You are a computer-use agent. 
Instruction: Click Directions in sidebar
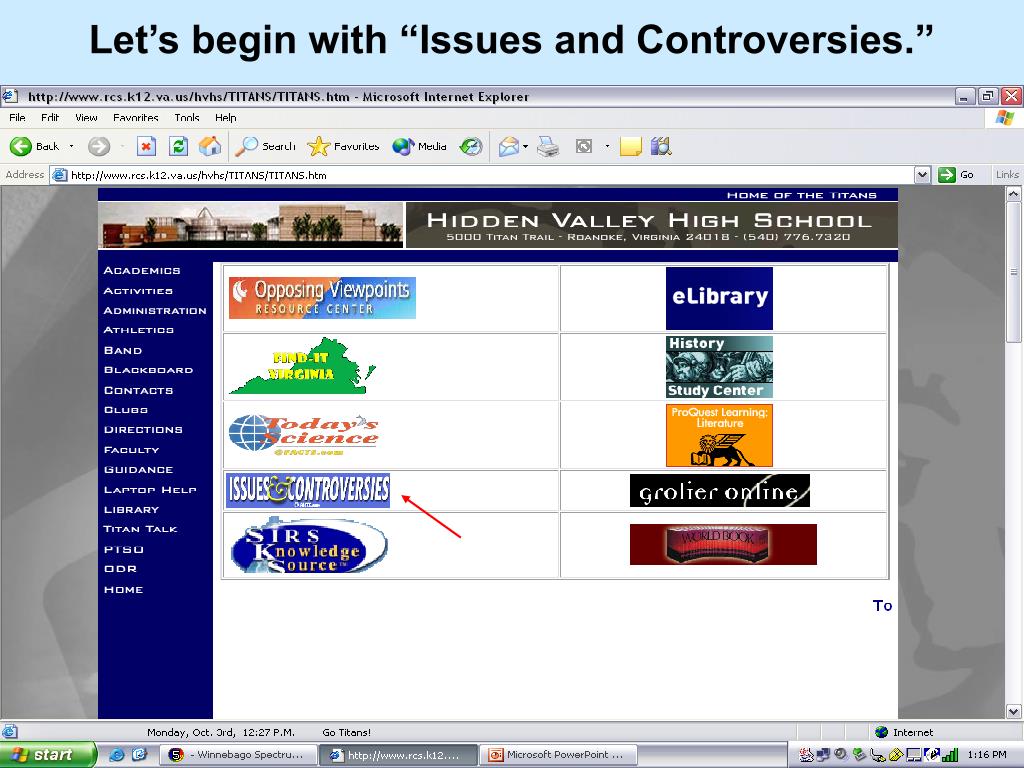click(144, 429)
